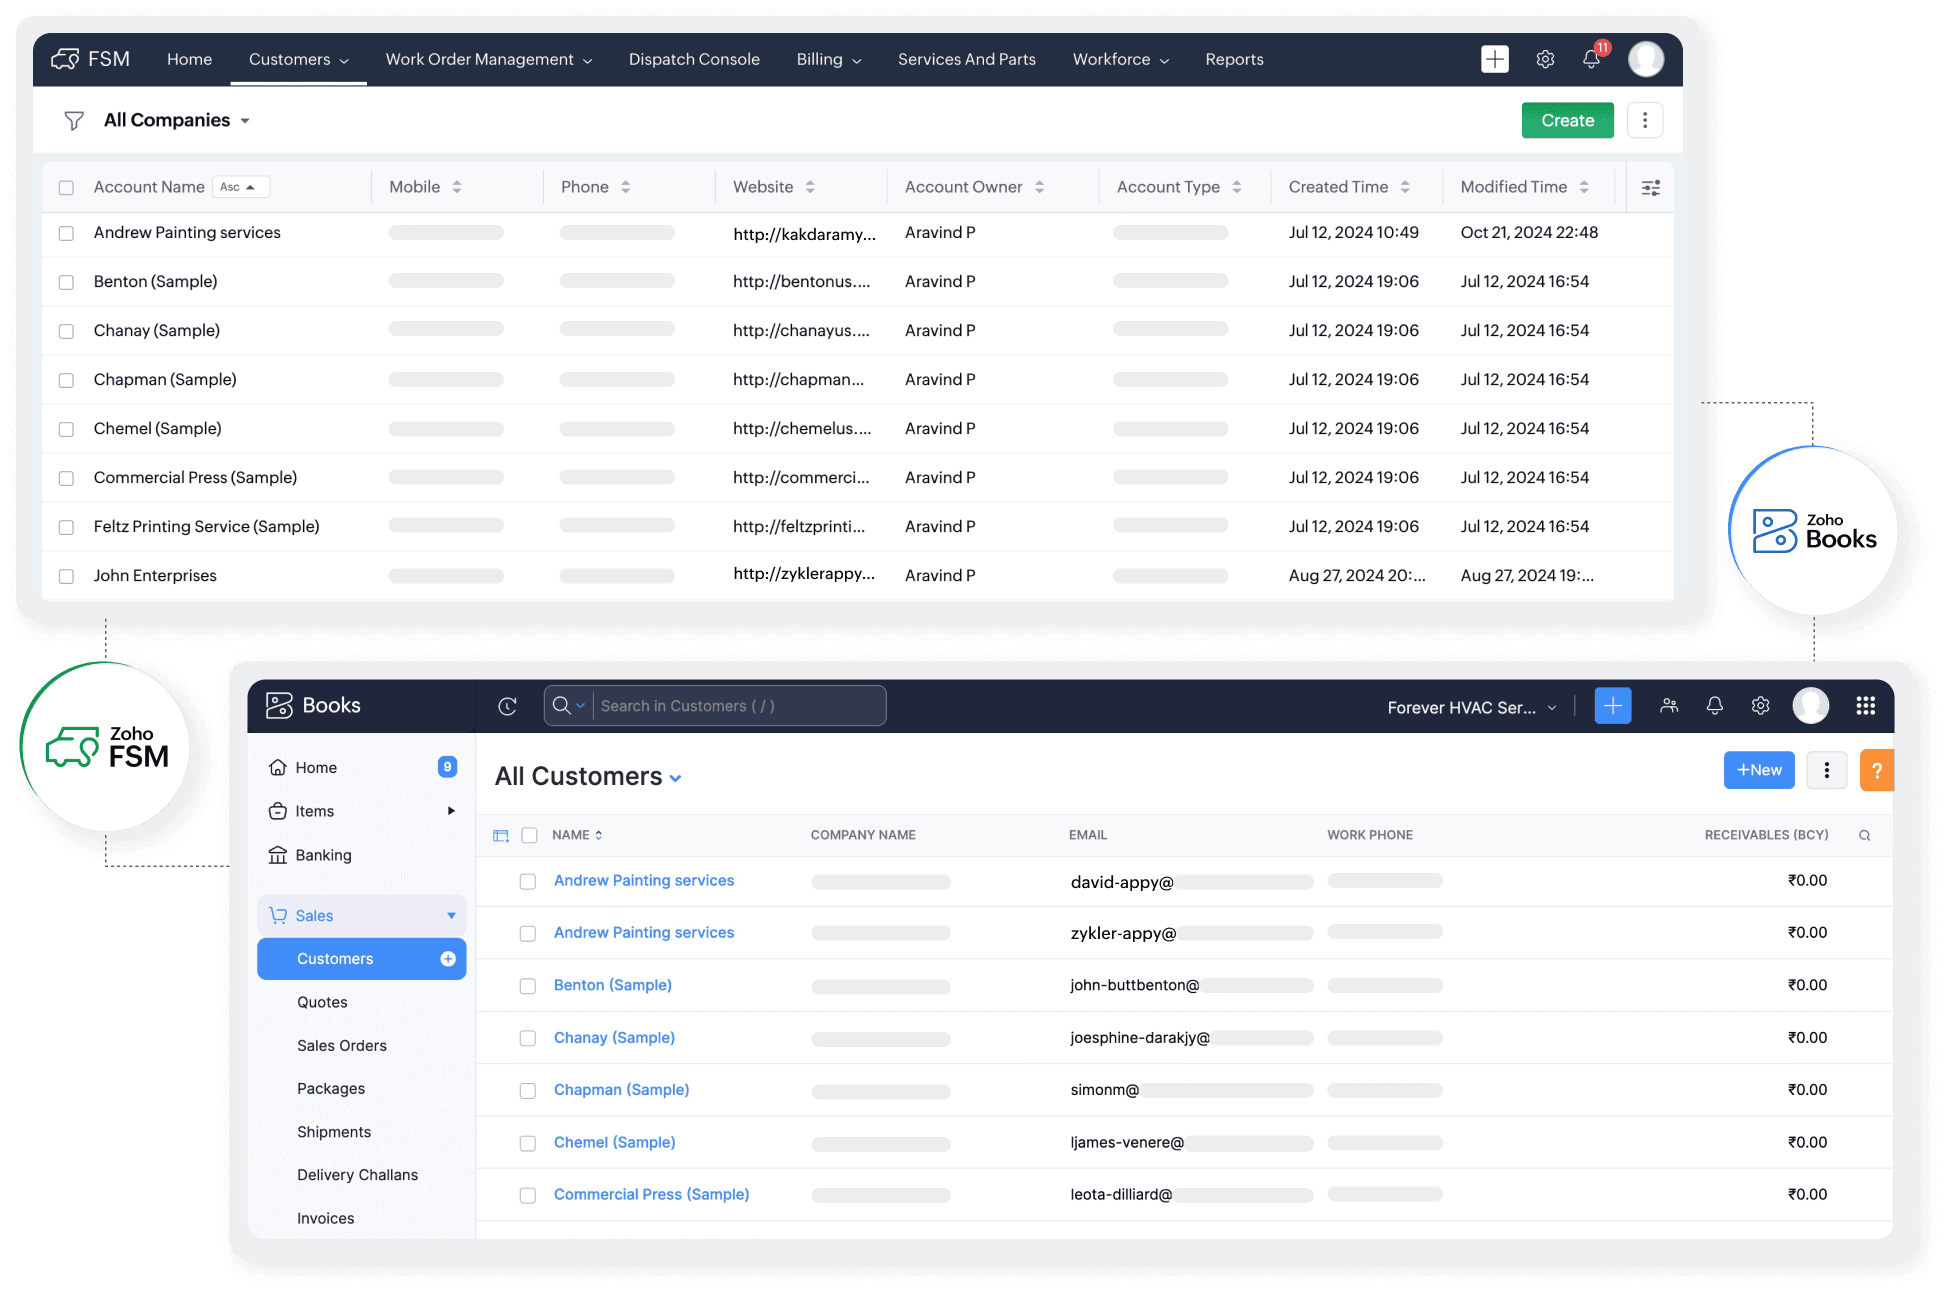Screen dimensions: 1945x1291
Task: Click the Books quick create plus icon
Action: (1613, 706)
